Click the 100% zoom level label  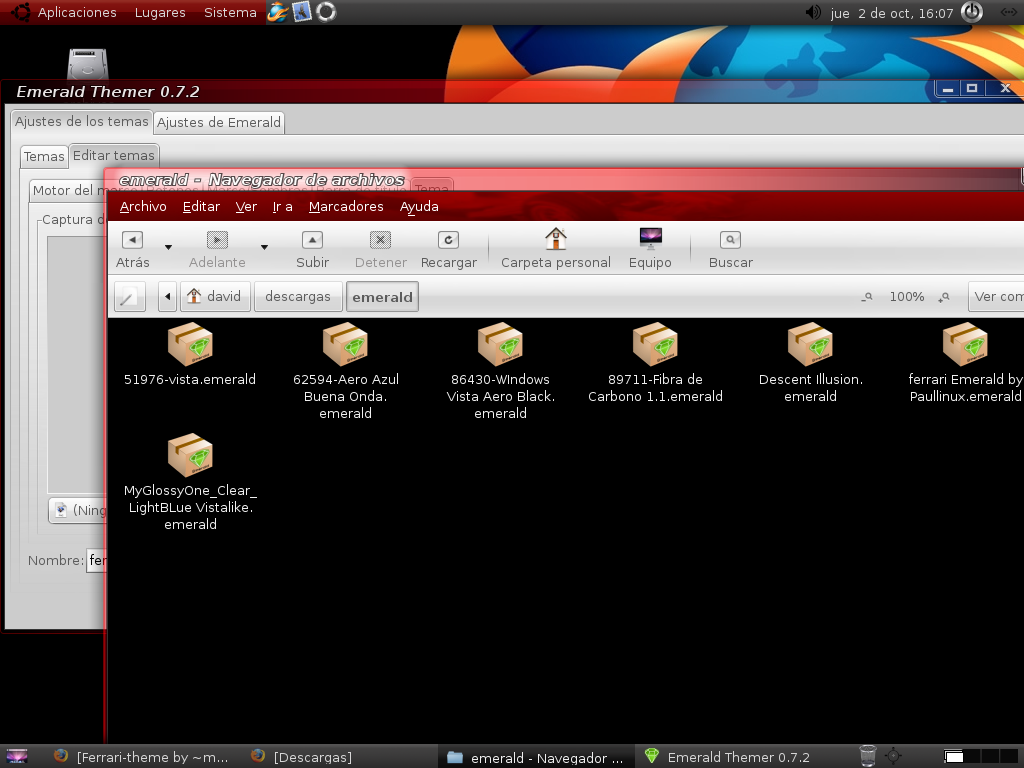(x=906, y=296)
